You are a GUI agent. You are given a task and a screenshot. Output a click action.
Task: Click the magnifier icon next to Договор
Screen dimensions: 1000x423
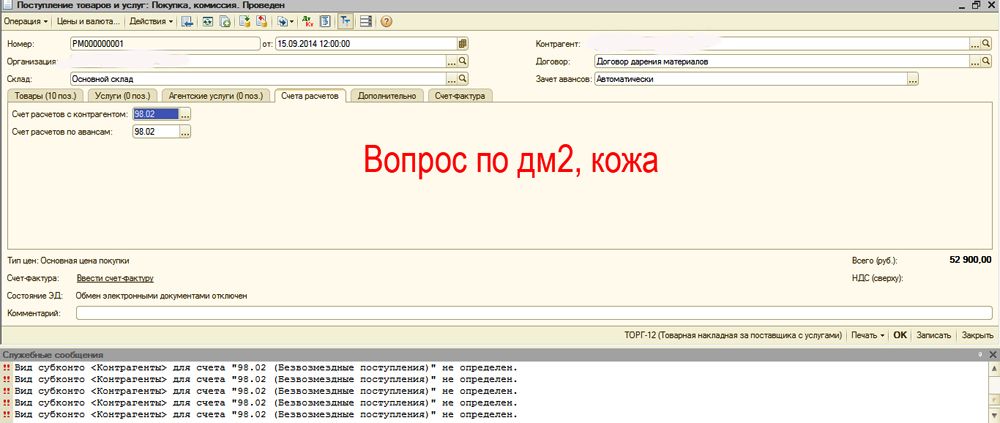click(x=986, y=61)
